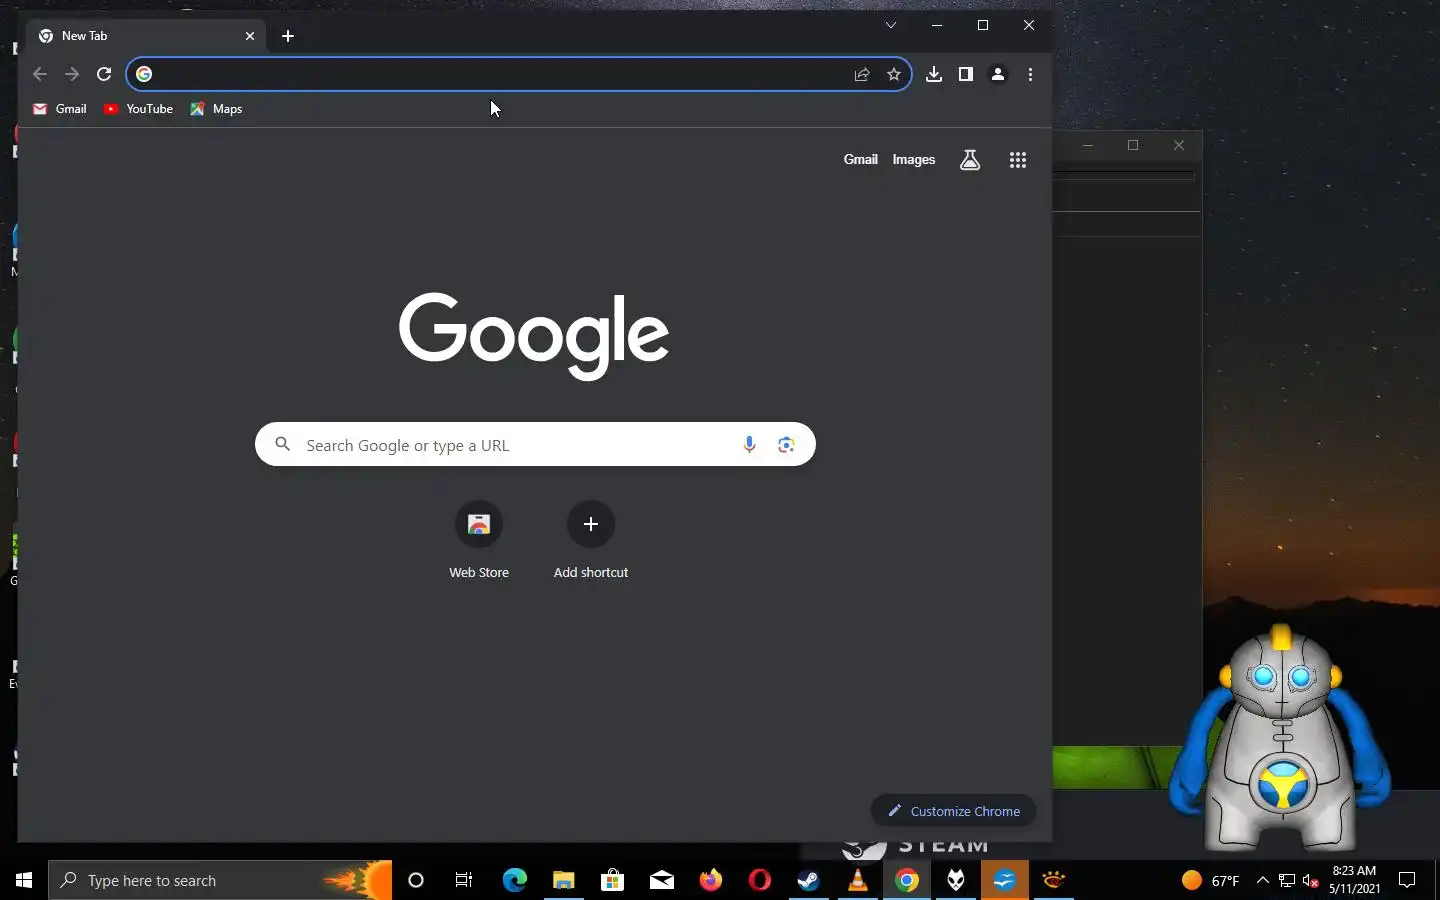Close the New Tab tab
This screenshot has width=1440, height=900.
point(250,36)
